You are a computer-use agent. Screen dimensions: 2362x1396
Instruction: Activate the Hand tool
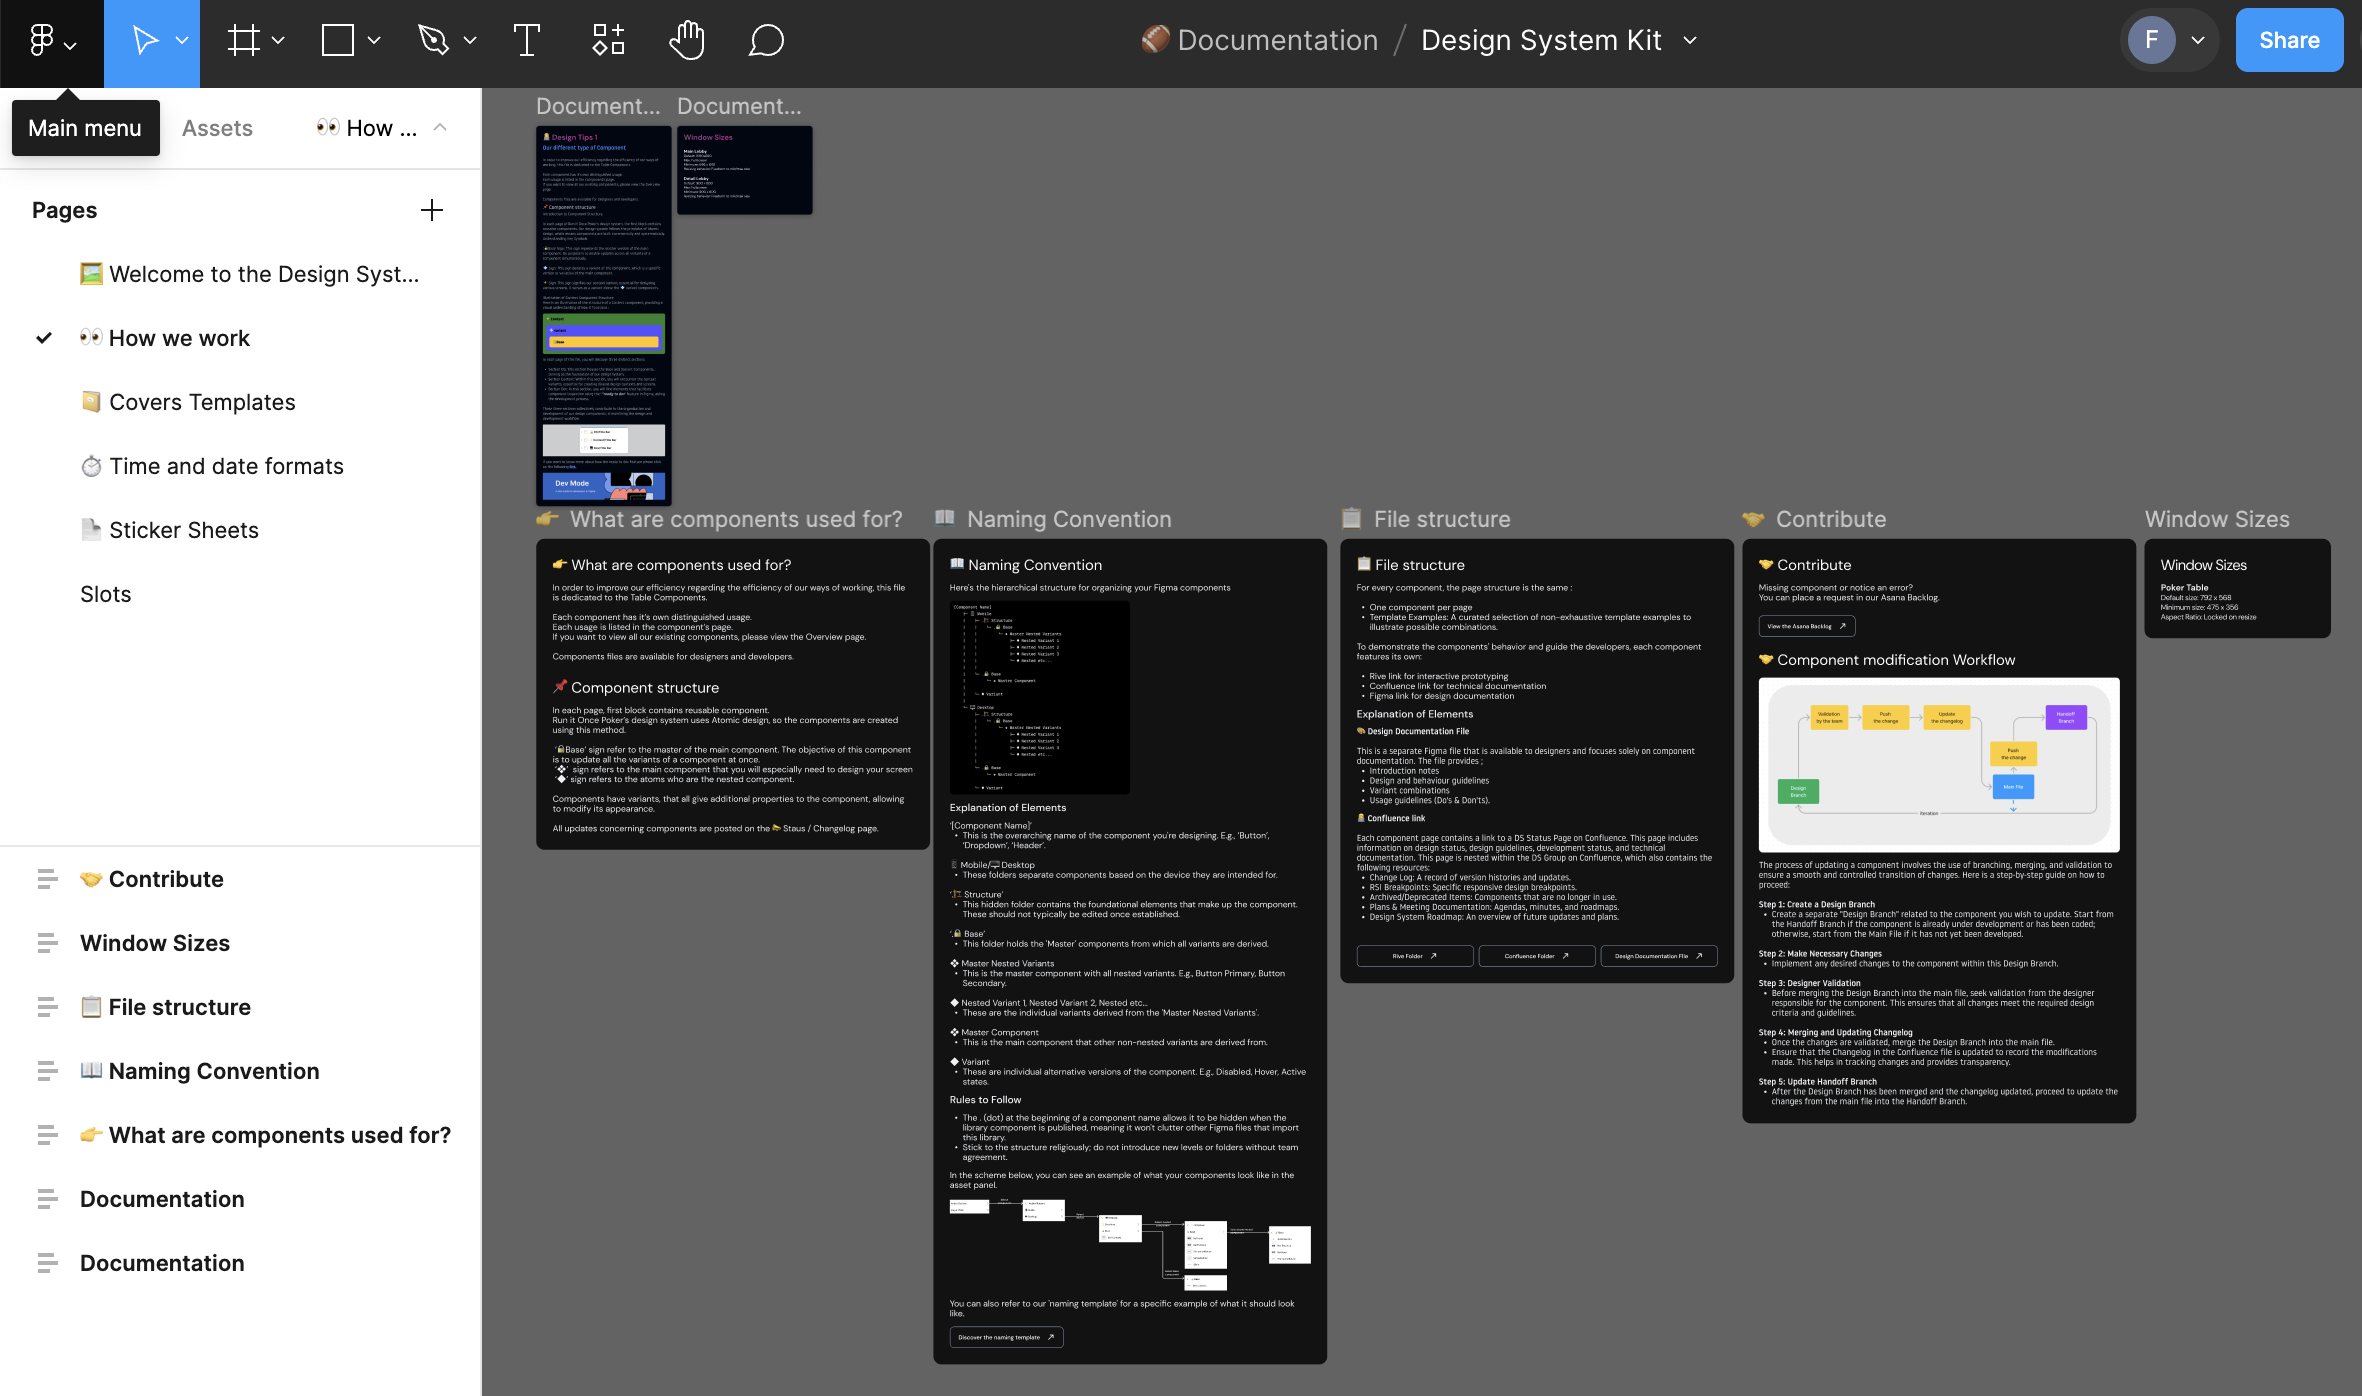point(687,41)
